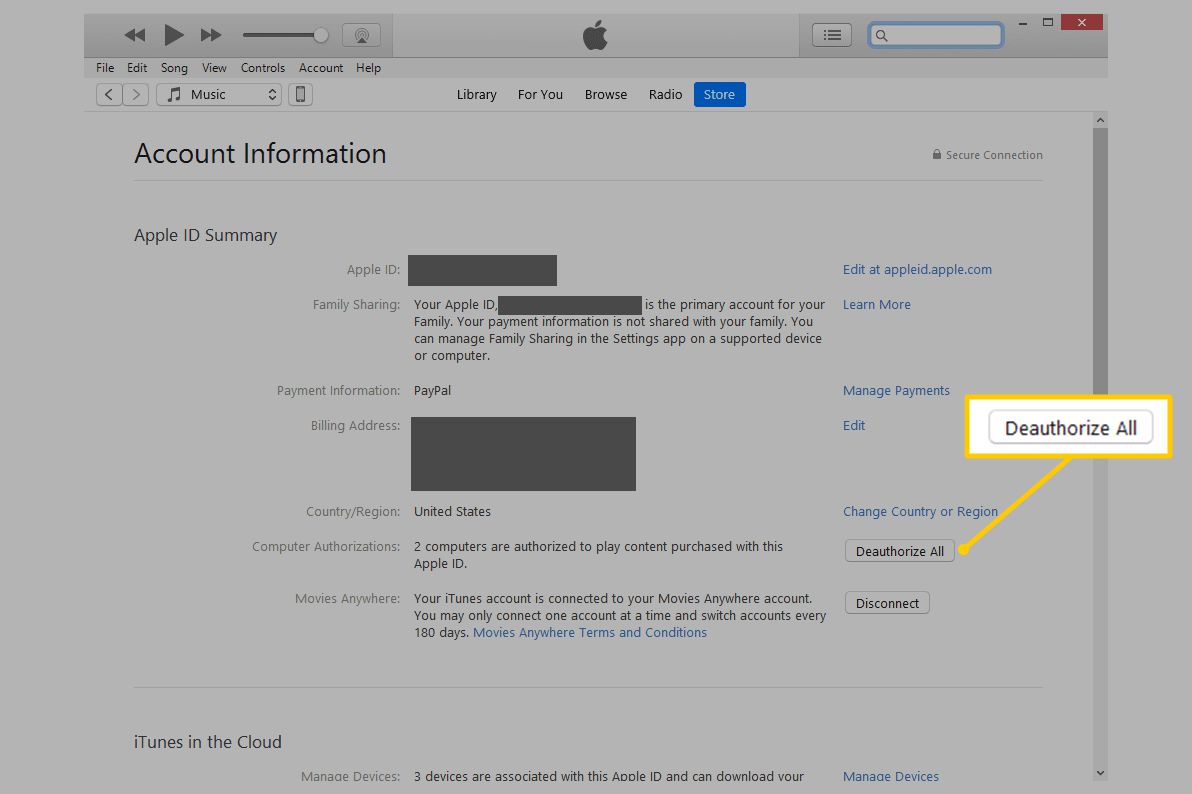The height and width of the screenshot is (794, 1192).
Task: Open the Account menu
Action: pyautogui.click(x=321, y=68)
